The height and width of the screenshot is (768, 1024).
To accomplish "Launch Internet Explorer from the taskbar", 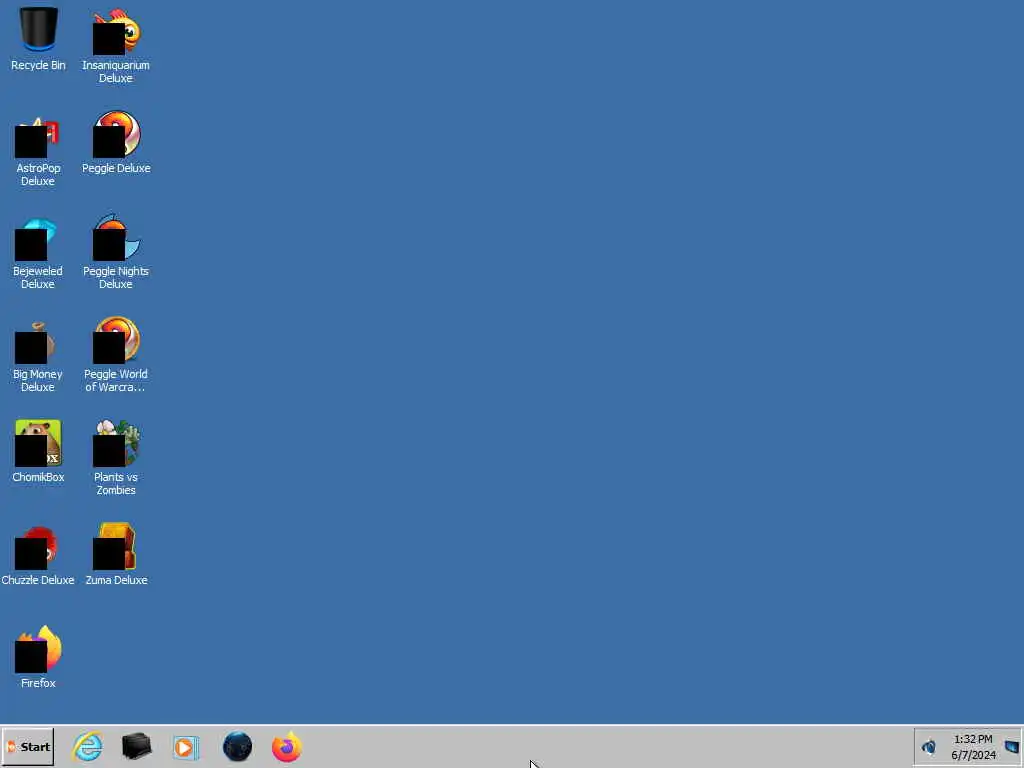I will [x=88, y=746].
